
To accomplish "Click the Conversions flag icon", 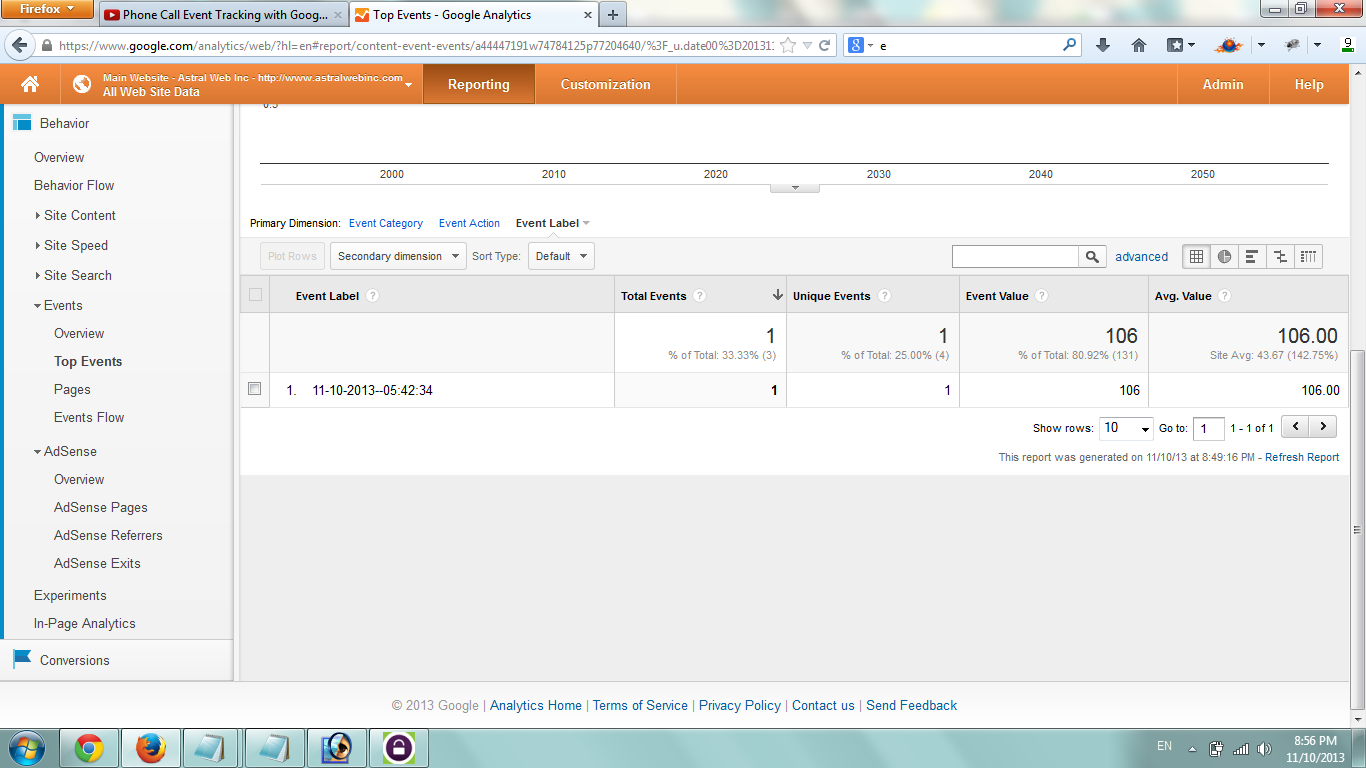I will click(x=22, y=659).
